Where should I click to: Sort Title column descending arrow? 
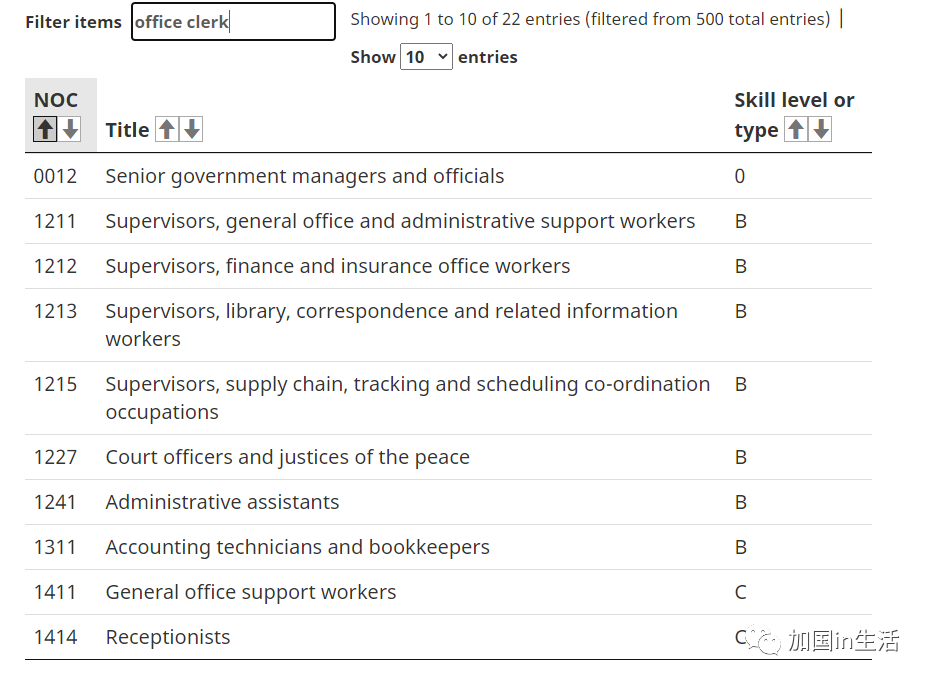coord(192,129)
